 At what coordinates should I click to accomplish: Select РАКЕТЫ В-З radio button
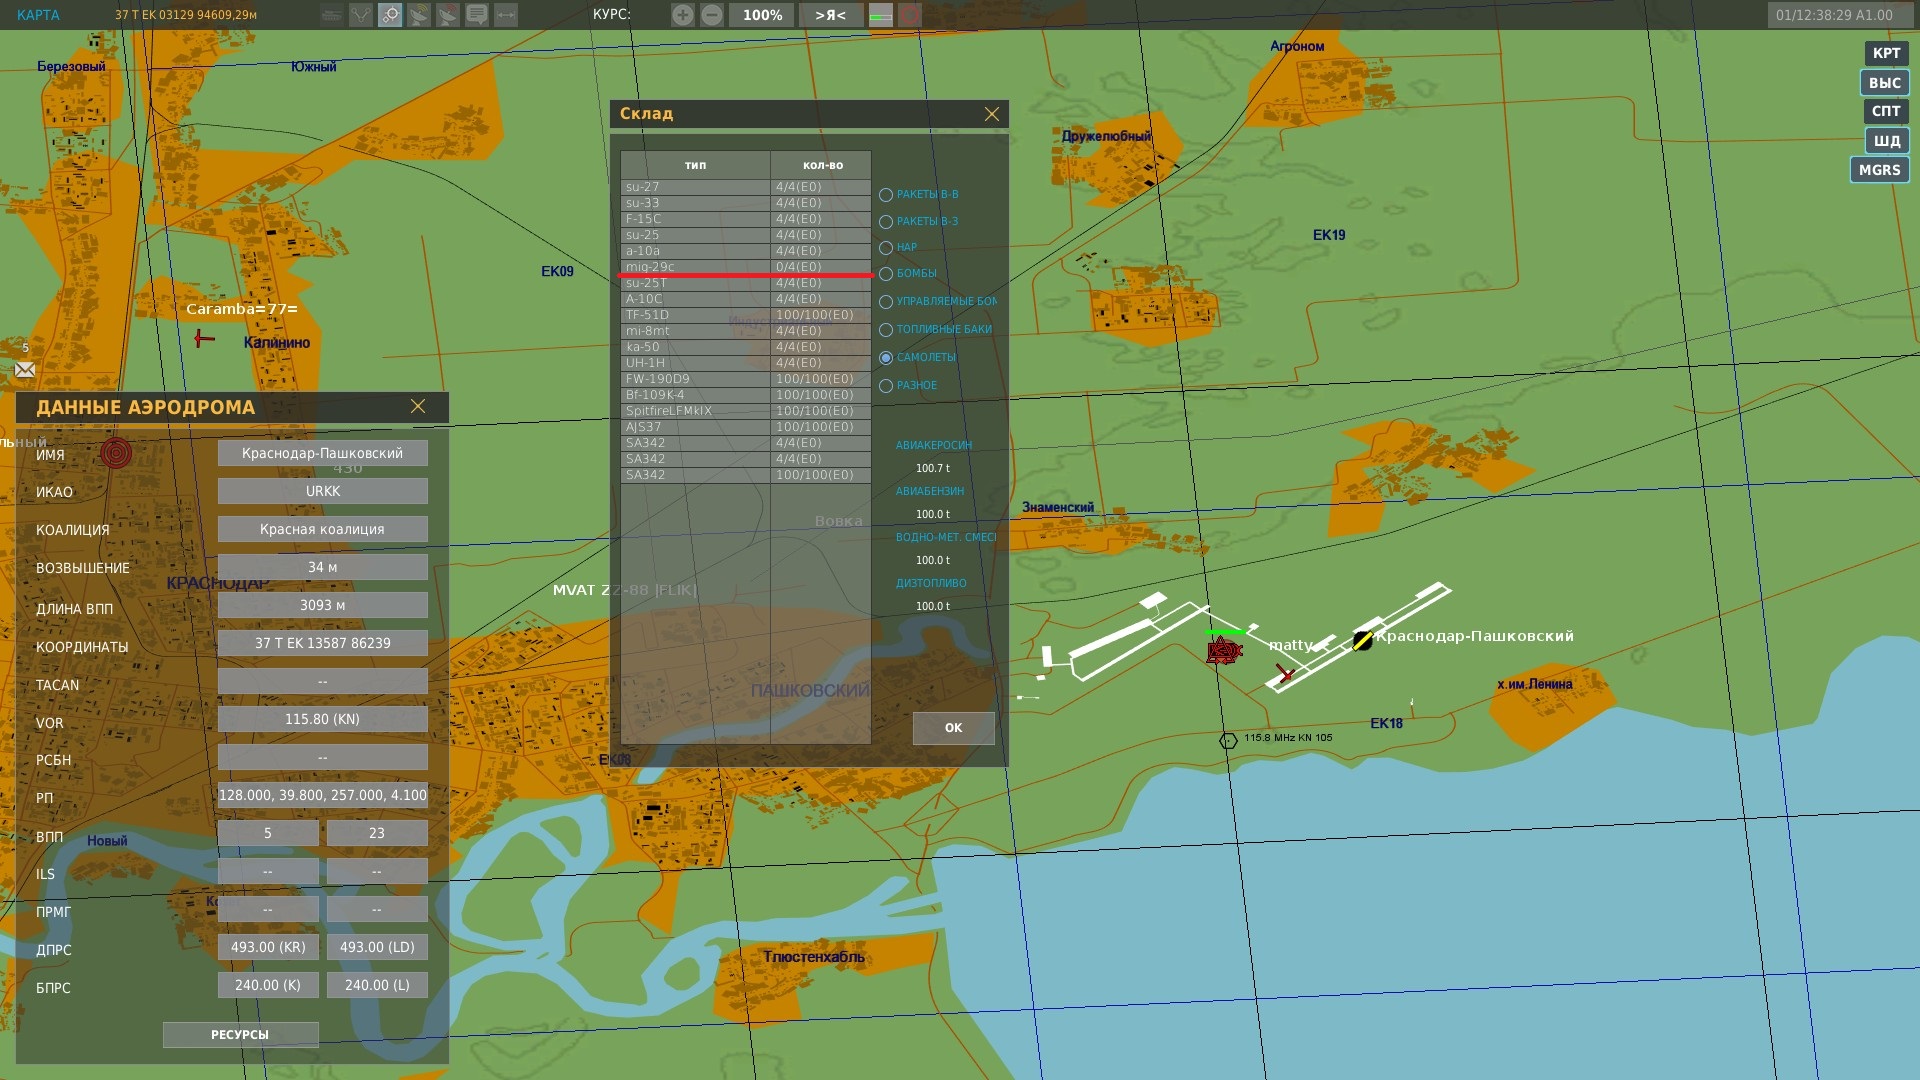pos(886,222)
